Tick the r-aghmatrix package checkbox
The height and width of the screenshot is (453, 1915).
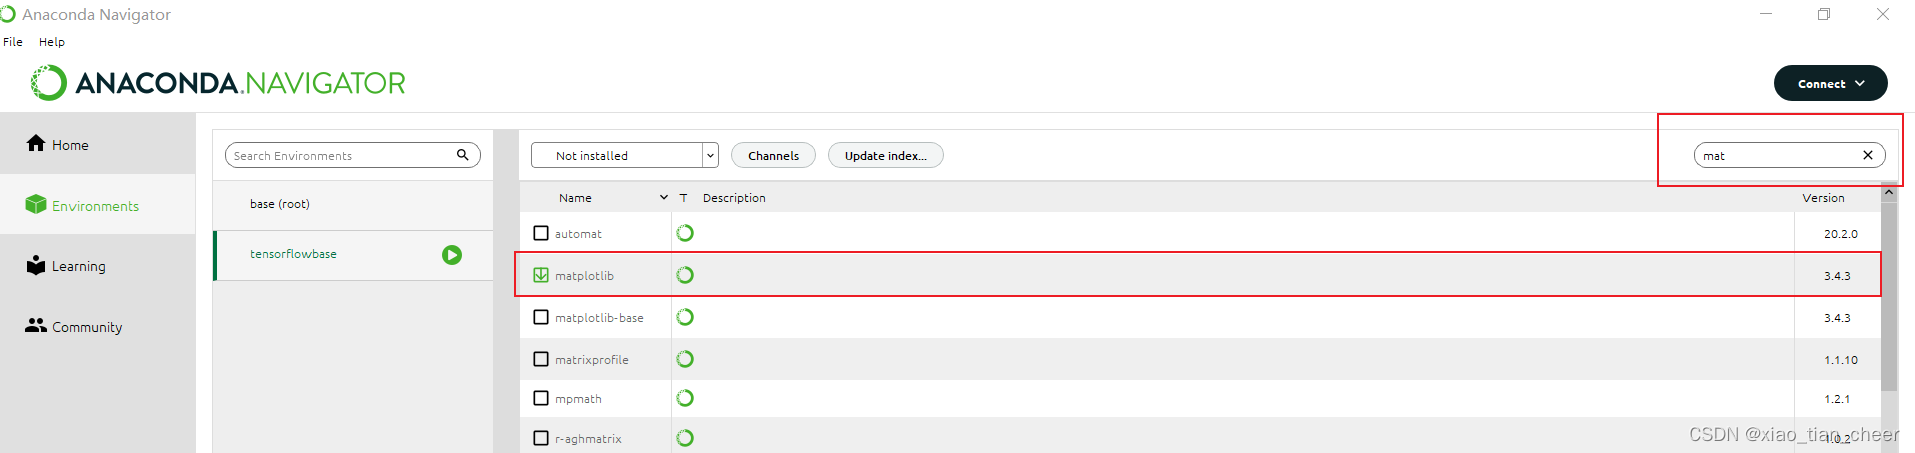541,438
